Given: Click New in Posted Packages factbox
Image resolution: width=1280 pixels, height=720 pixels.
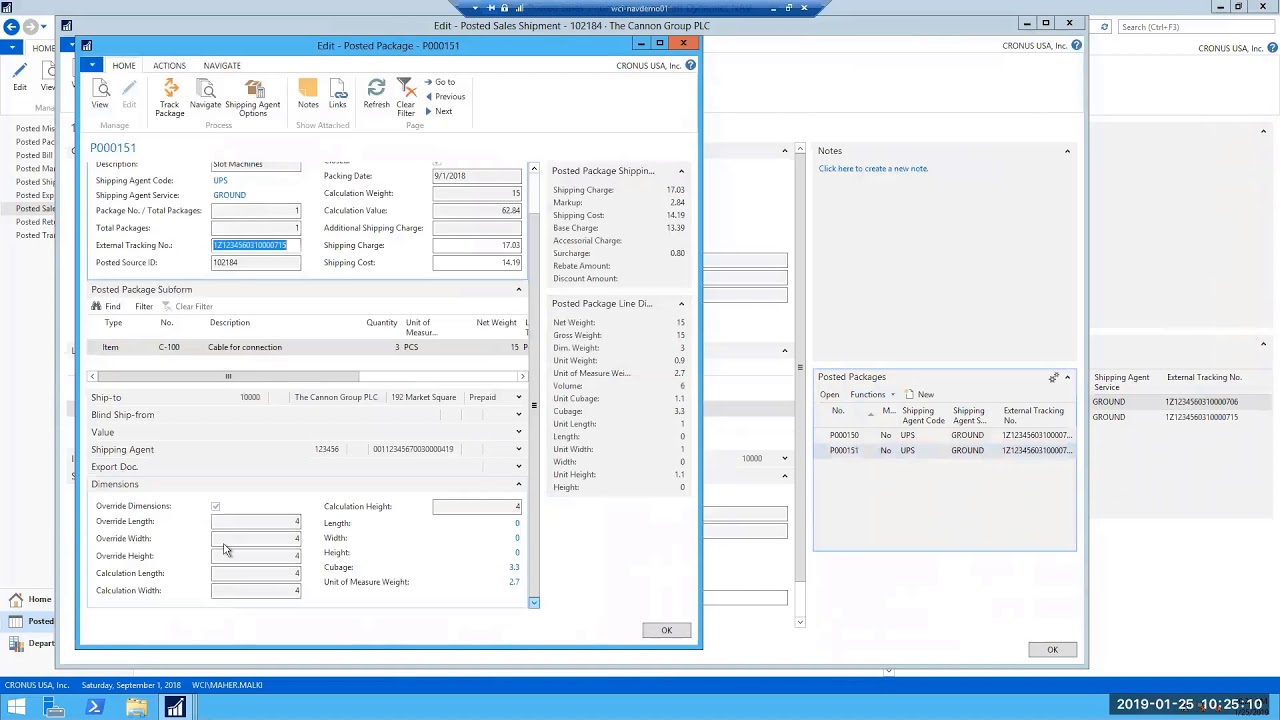Looking at the screenshot, I should pos(920,394).
